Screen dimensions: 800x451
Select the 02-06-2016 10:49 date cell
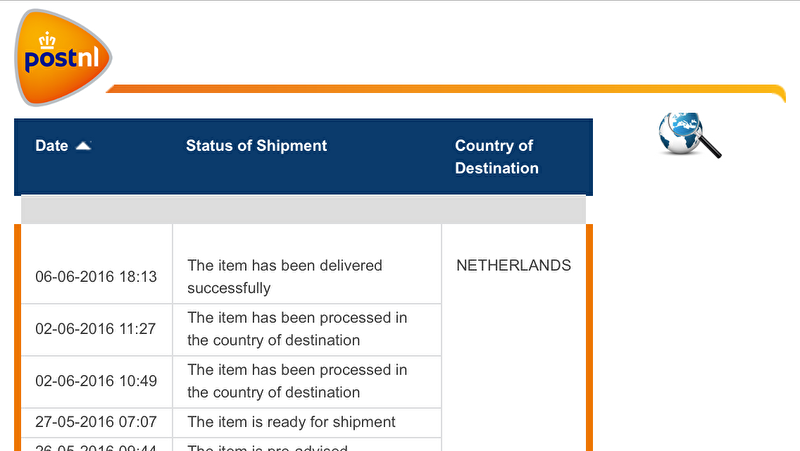(96, 381)
